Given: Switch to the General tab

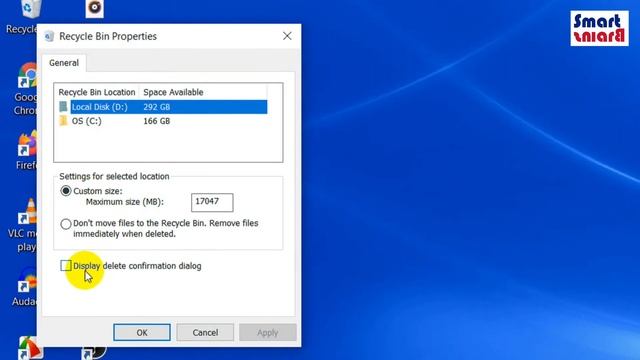Looking at the screenshot, I should point(64,63).
